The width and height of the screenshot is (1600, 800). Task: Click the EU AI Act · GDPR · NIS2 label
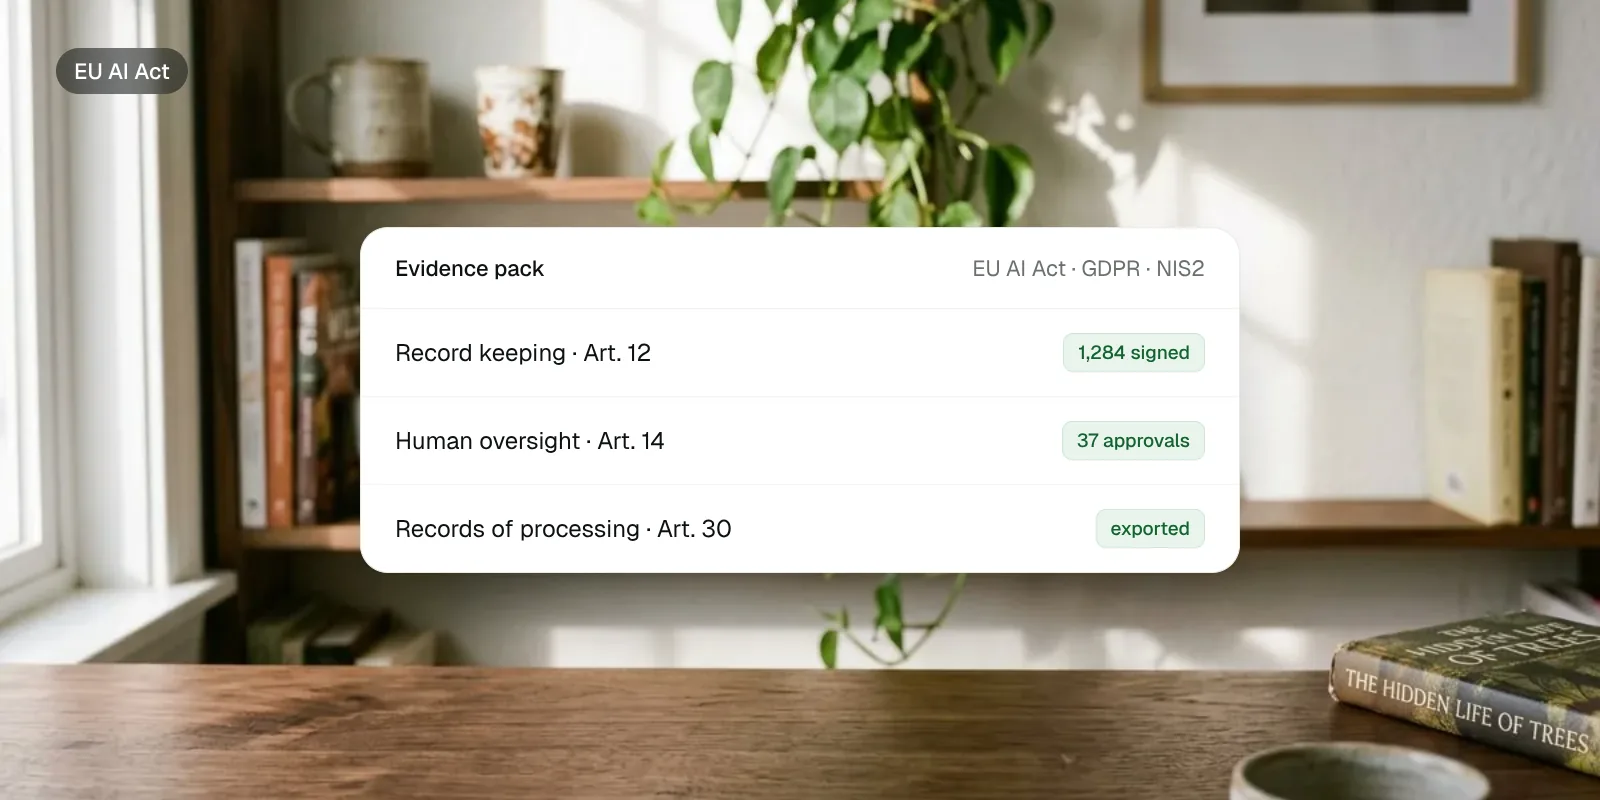[x=1088, y=269]
